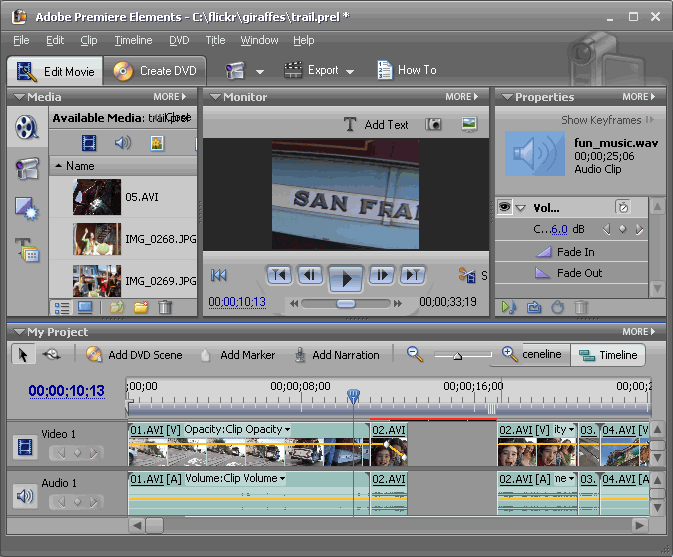Click Show Keyframes in Properties
673x557 pixels.
tap(607, 120)
